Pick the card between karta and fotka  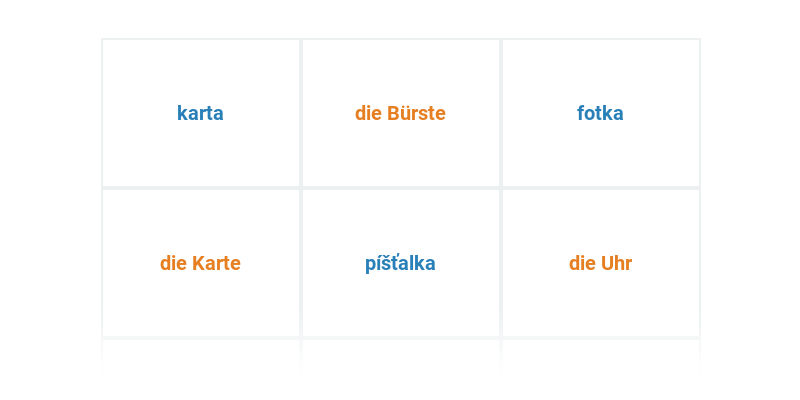(x=401, y=113)
